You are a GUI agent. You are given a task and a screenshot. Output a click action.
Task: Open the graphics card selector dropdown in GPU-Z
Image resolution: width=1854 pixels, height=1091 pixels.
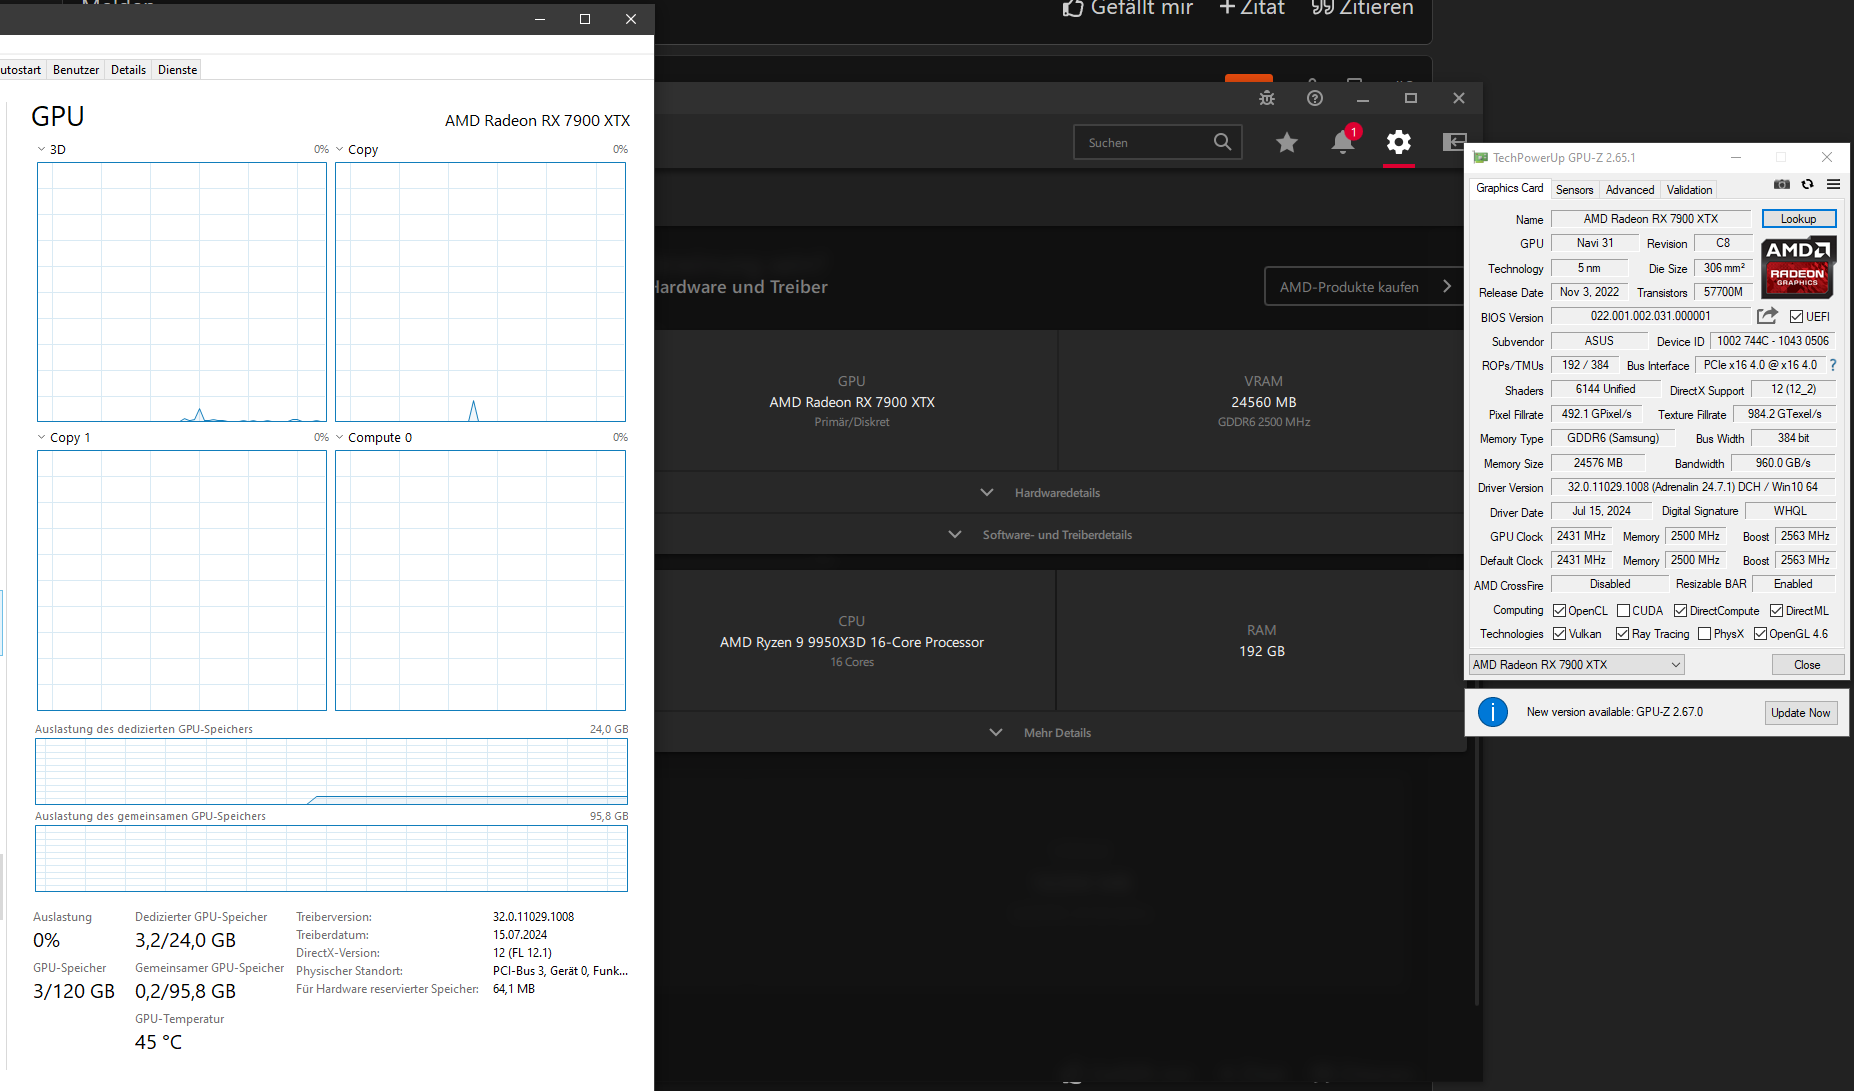coord(1577,665)
